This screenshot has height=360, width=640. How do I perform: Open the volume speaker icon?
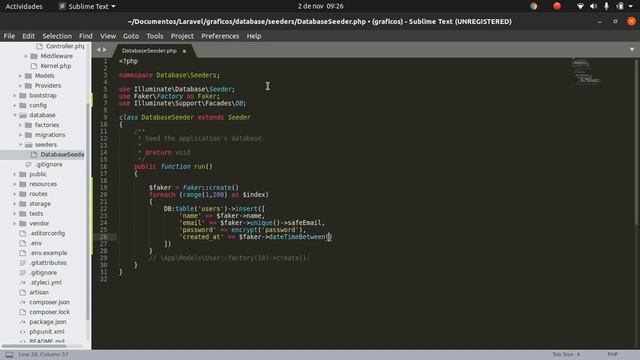click(593, 6)
